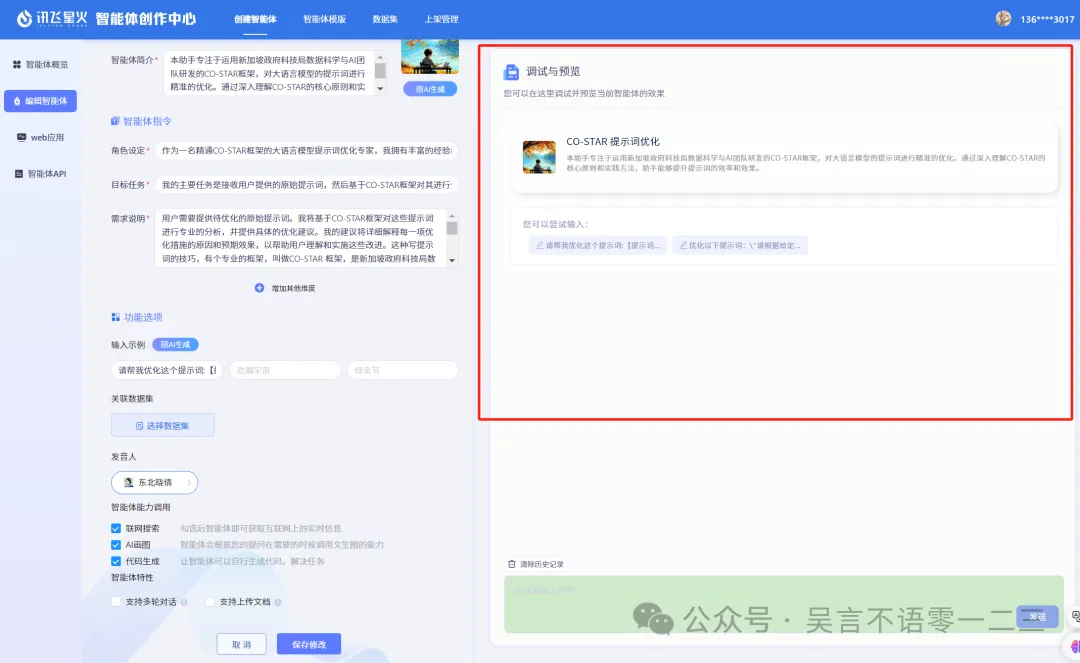This screenshot has height=663, width=1080.
Task: Open the 智能体概览 sidebar item
Action: tap(40, 64)
